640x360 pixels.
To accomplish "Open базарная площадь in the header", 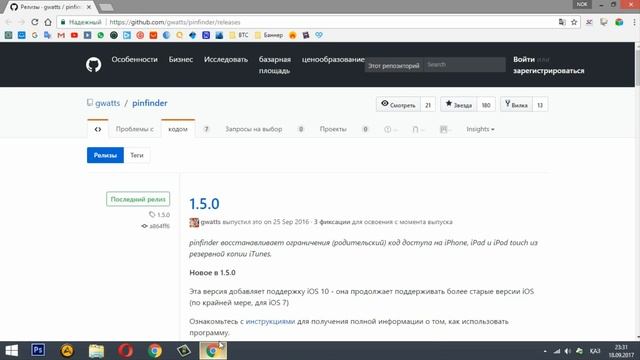I will (275, 65).
